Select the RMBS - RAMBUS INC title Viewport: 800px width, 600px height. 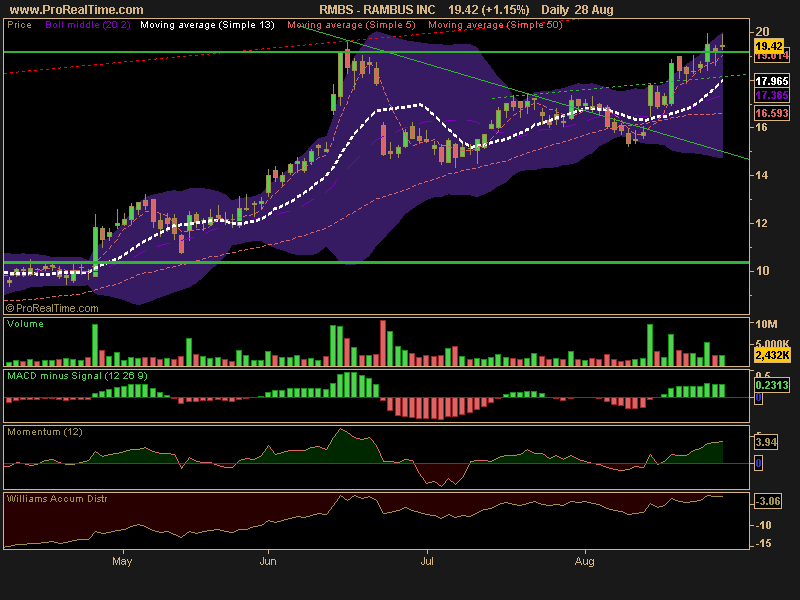click(x=377, y=10)
